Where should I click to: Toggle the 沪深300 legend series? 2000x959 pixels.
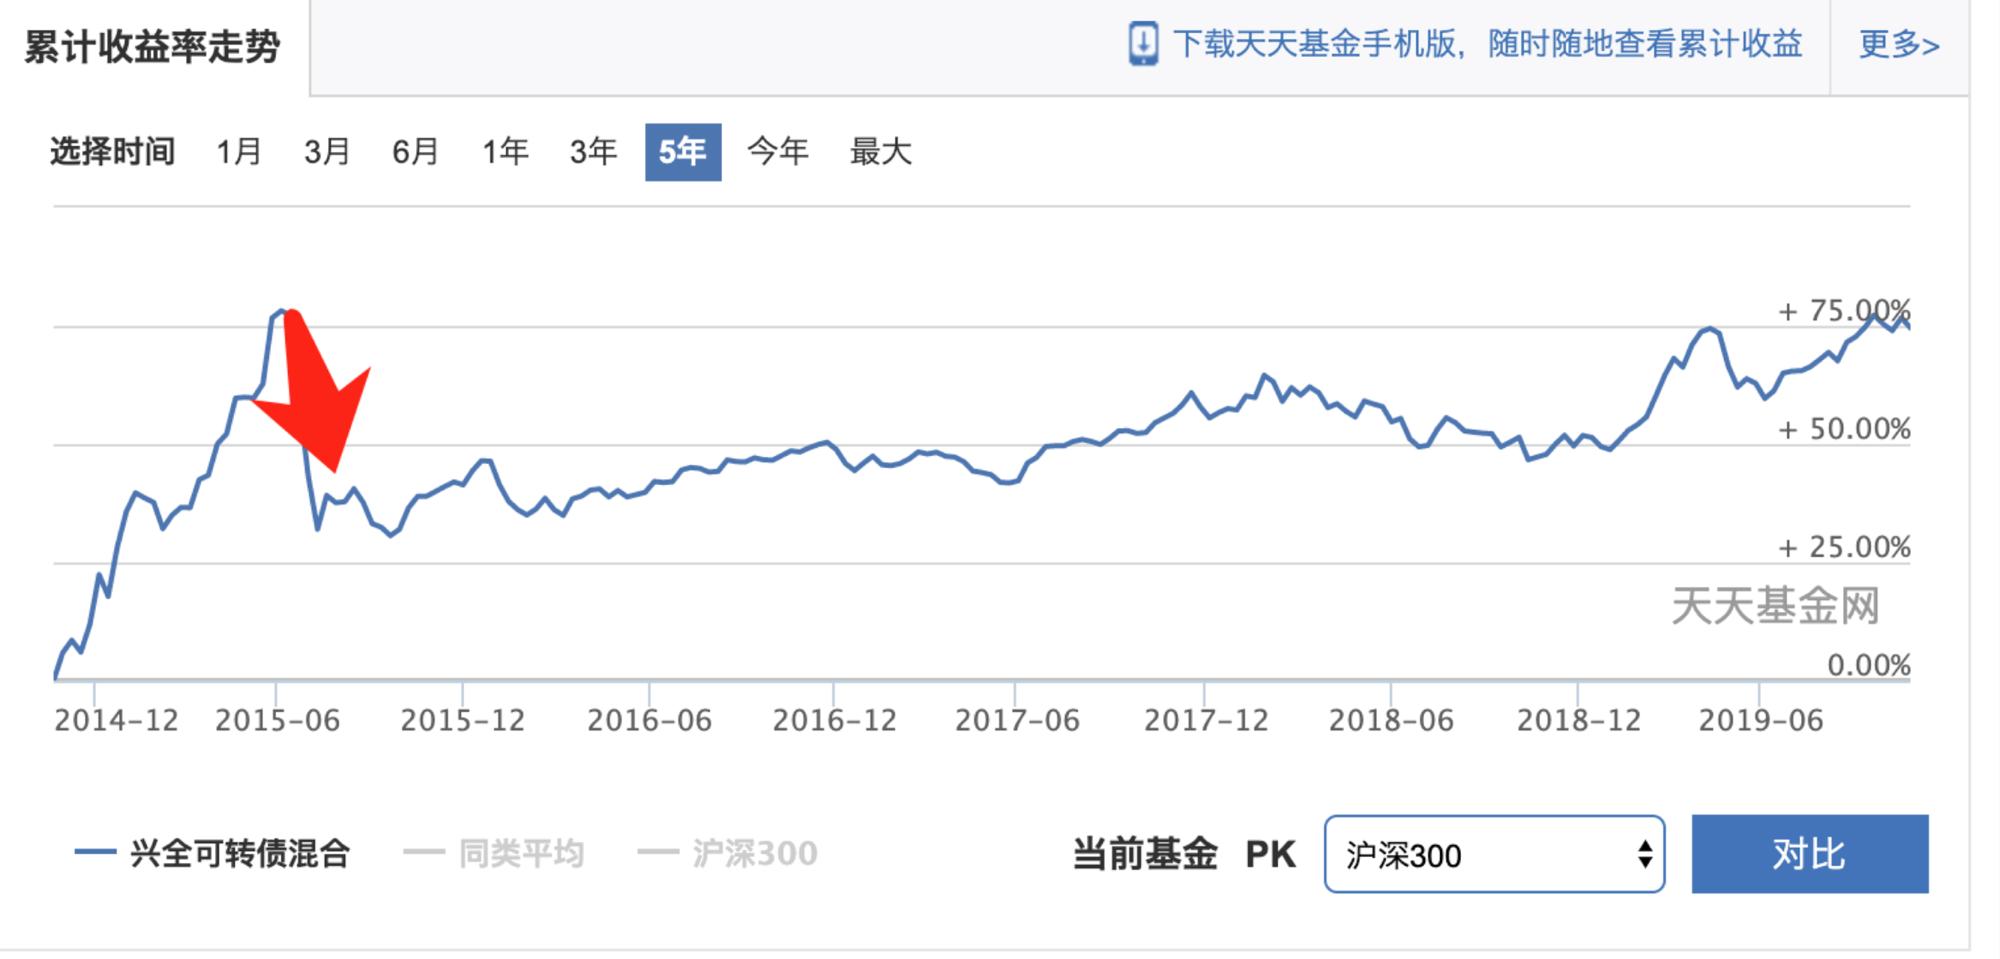coord(728,853)
